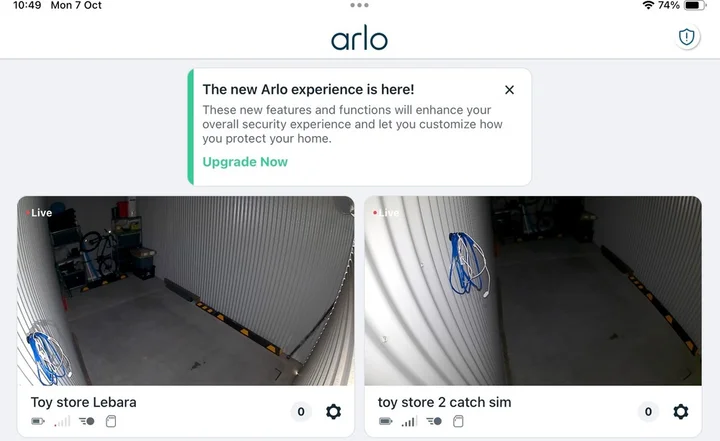The height and width of the screenshot is (441, 720).
Task: Tap SD card storage icon for Toy store Lebara
Action: (x=111, y=421)
